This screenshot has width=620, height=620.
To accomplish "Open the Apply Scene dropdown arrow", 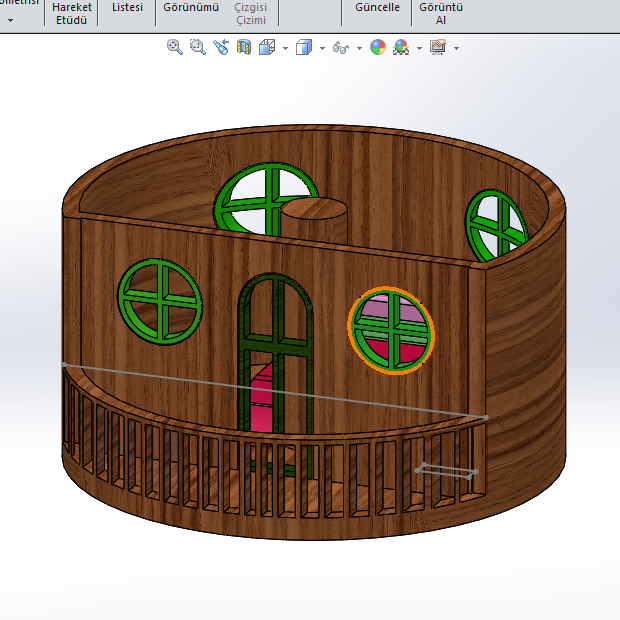I will pyautogui.click(x=419, y=48).
